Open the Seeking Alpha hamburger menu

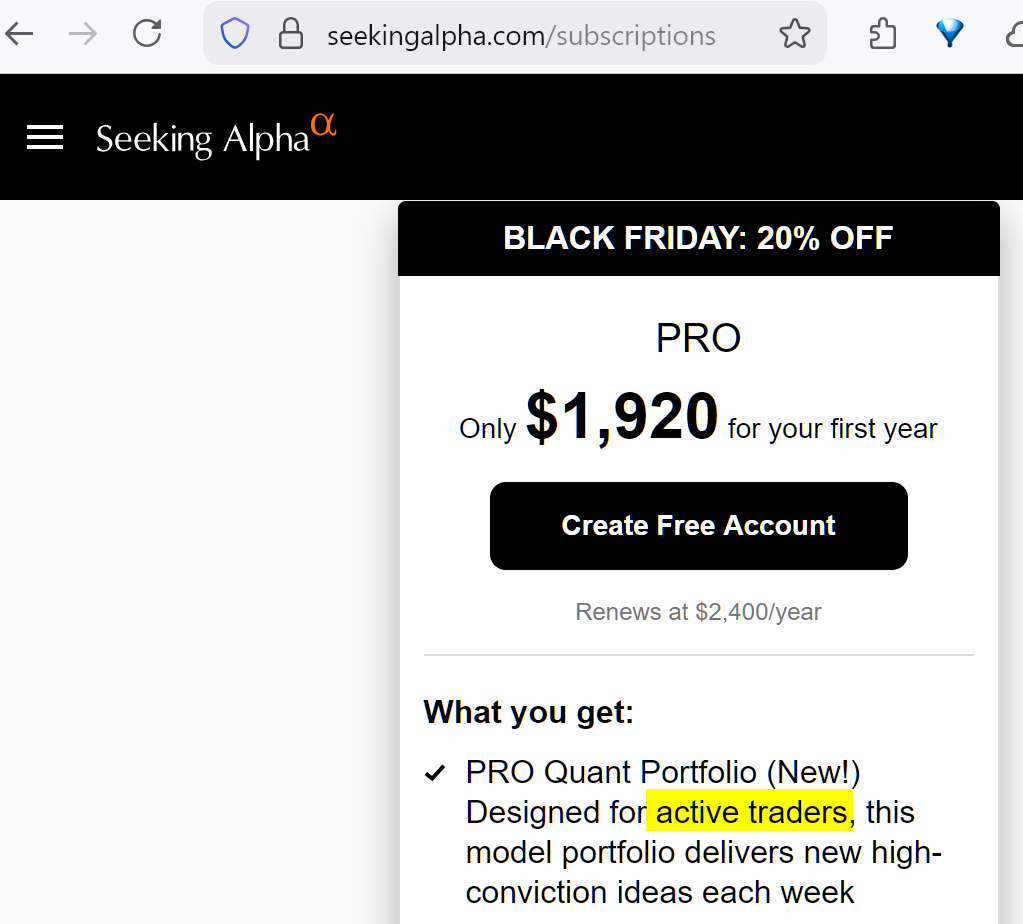[x=45, y=137]
